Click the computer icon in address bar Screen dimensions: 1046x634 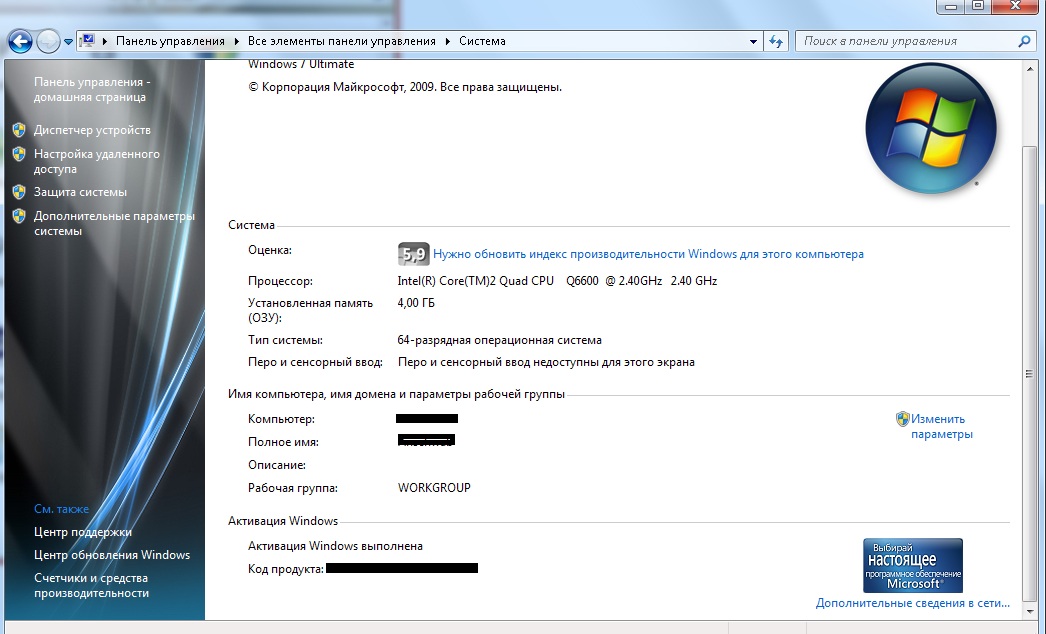[x=87, y=41]
